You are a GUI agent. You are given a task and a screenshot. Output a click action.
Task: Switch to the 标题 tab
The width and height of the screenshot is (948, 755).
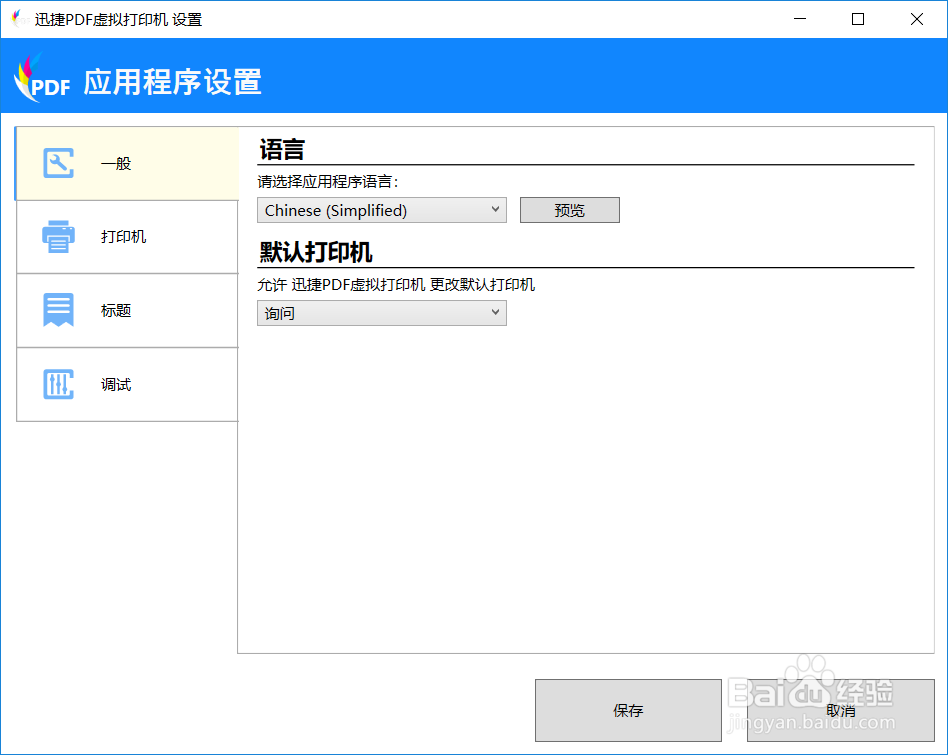(127, 311)
